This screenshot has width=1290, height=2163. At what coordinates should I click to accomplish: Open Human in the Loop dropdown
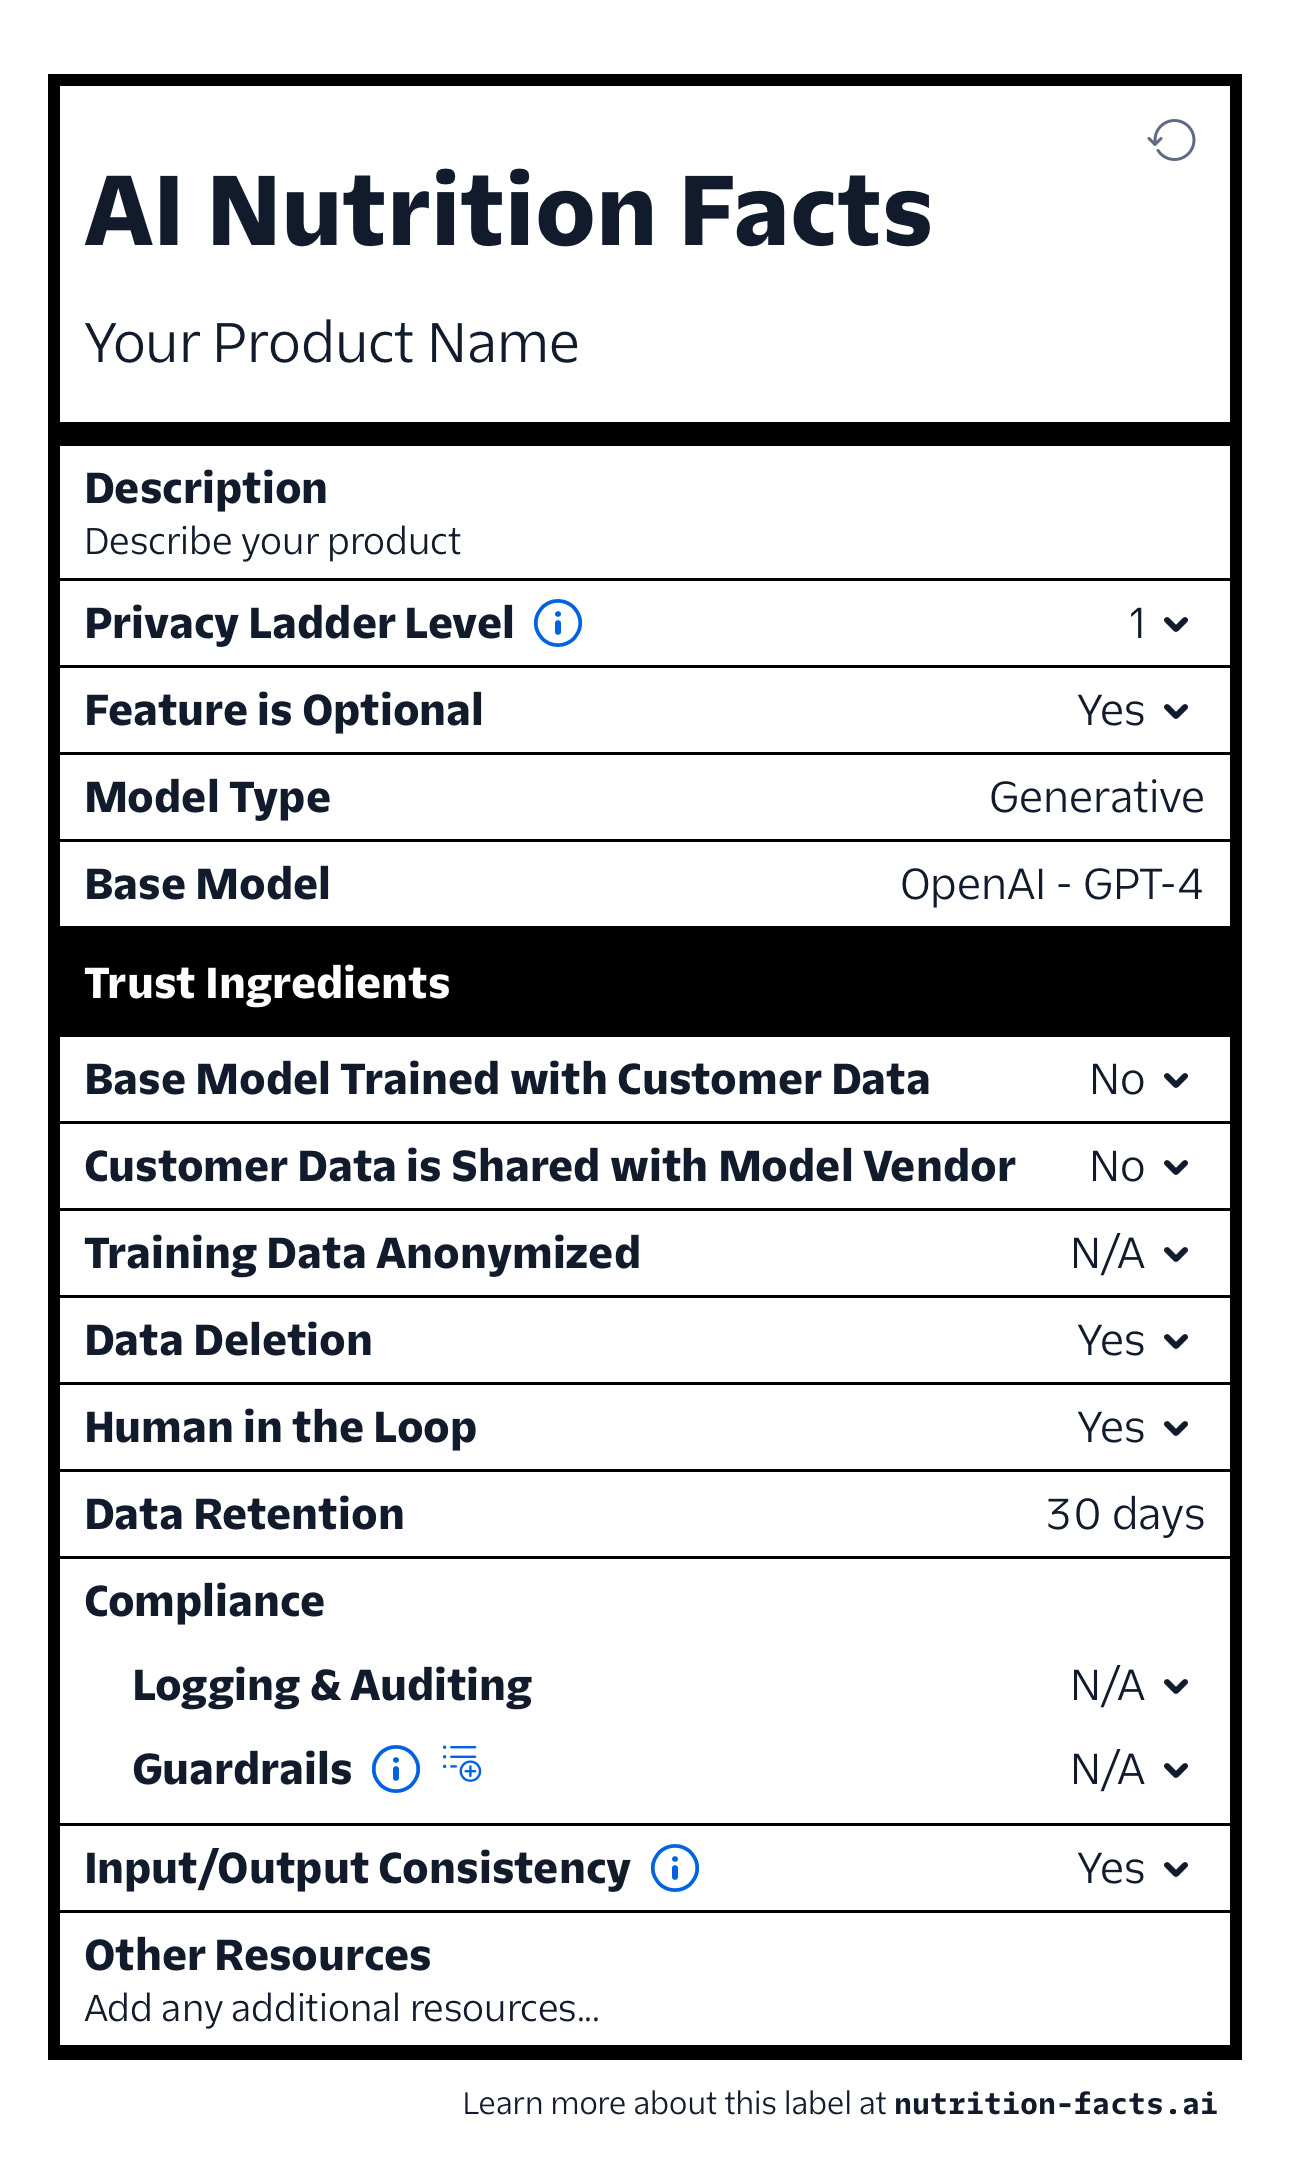[x=1134, y=1427]
